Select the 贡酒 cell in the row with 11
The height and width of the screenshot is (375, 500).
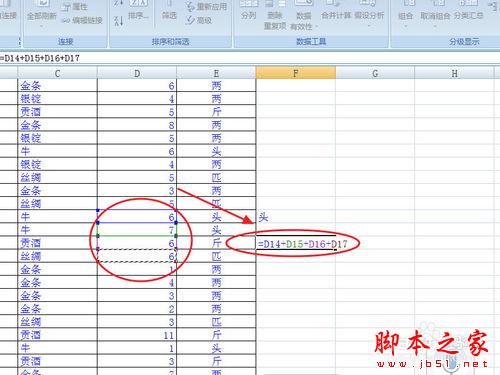click(57, 335)
